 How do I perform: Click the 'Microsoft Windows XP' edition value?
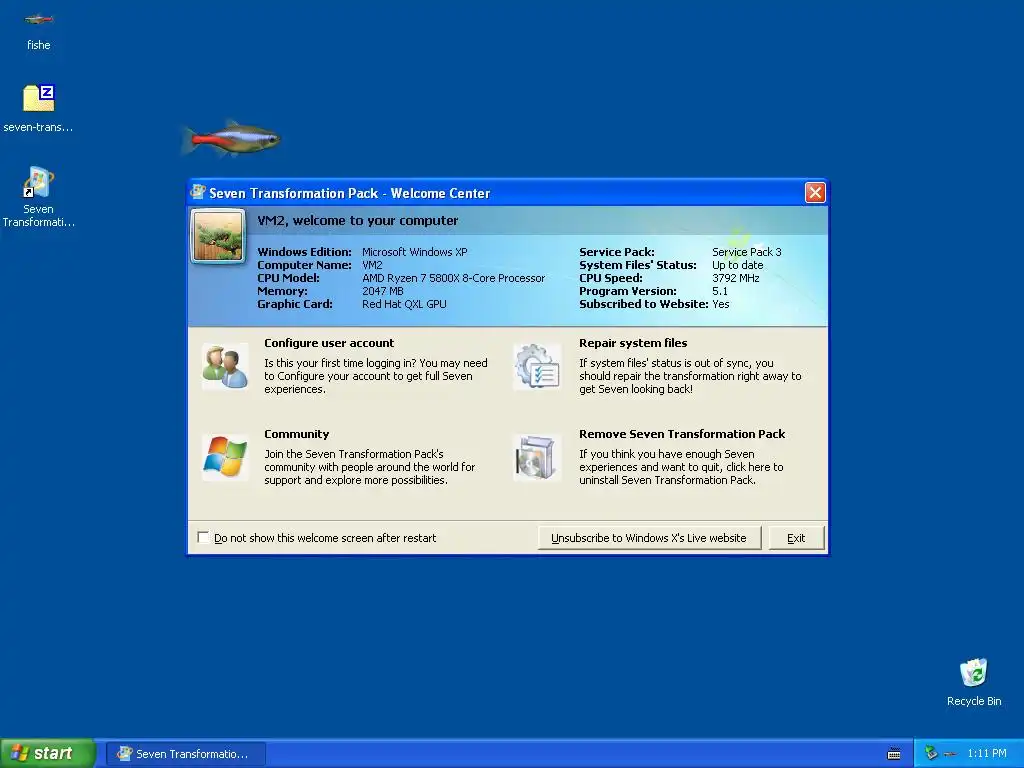click(415, 251)
